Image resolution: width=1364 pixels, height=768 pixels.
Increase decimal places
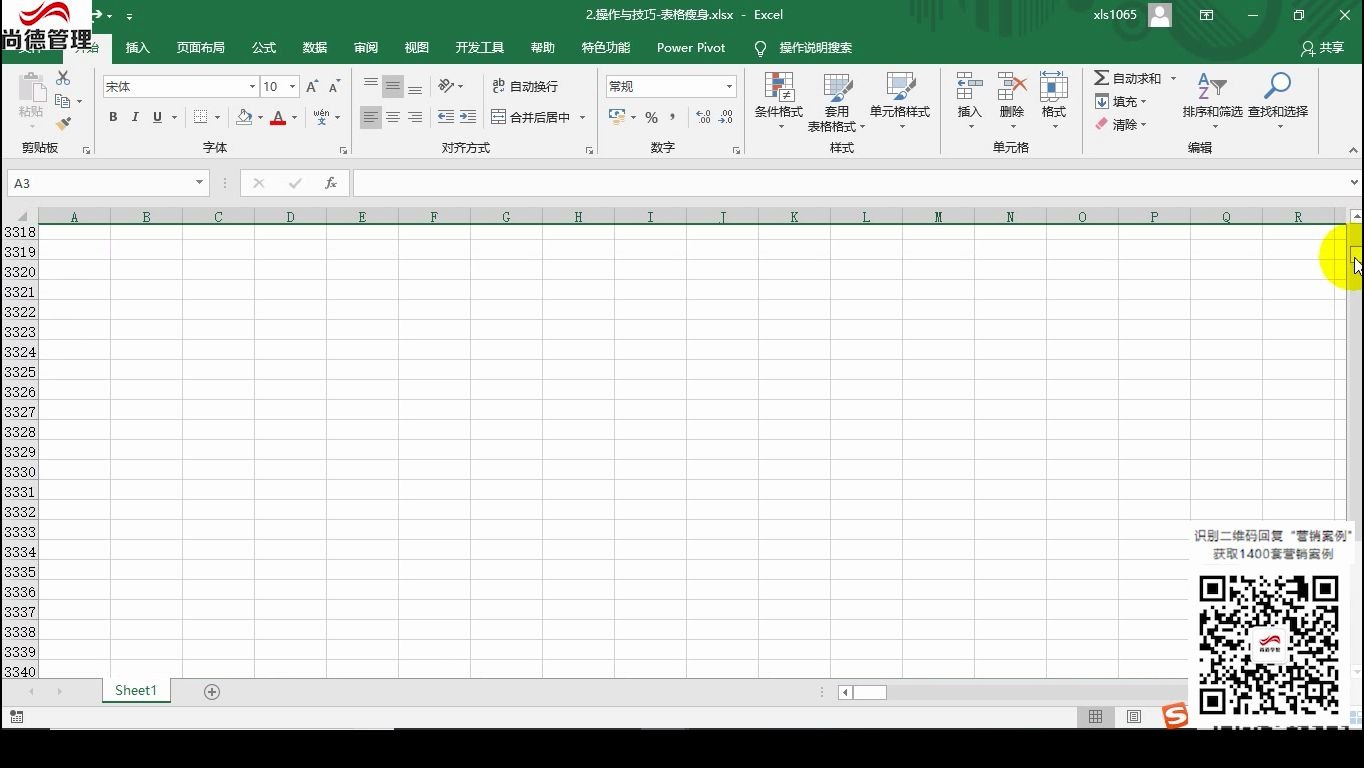[x=703, y=117]
